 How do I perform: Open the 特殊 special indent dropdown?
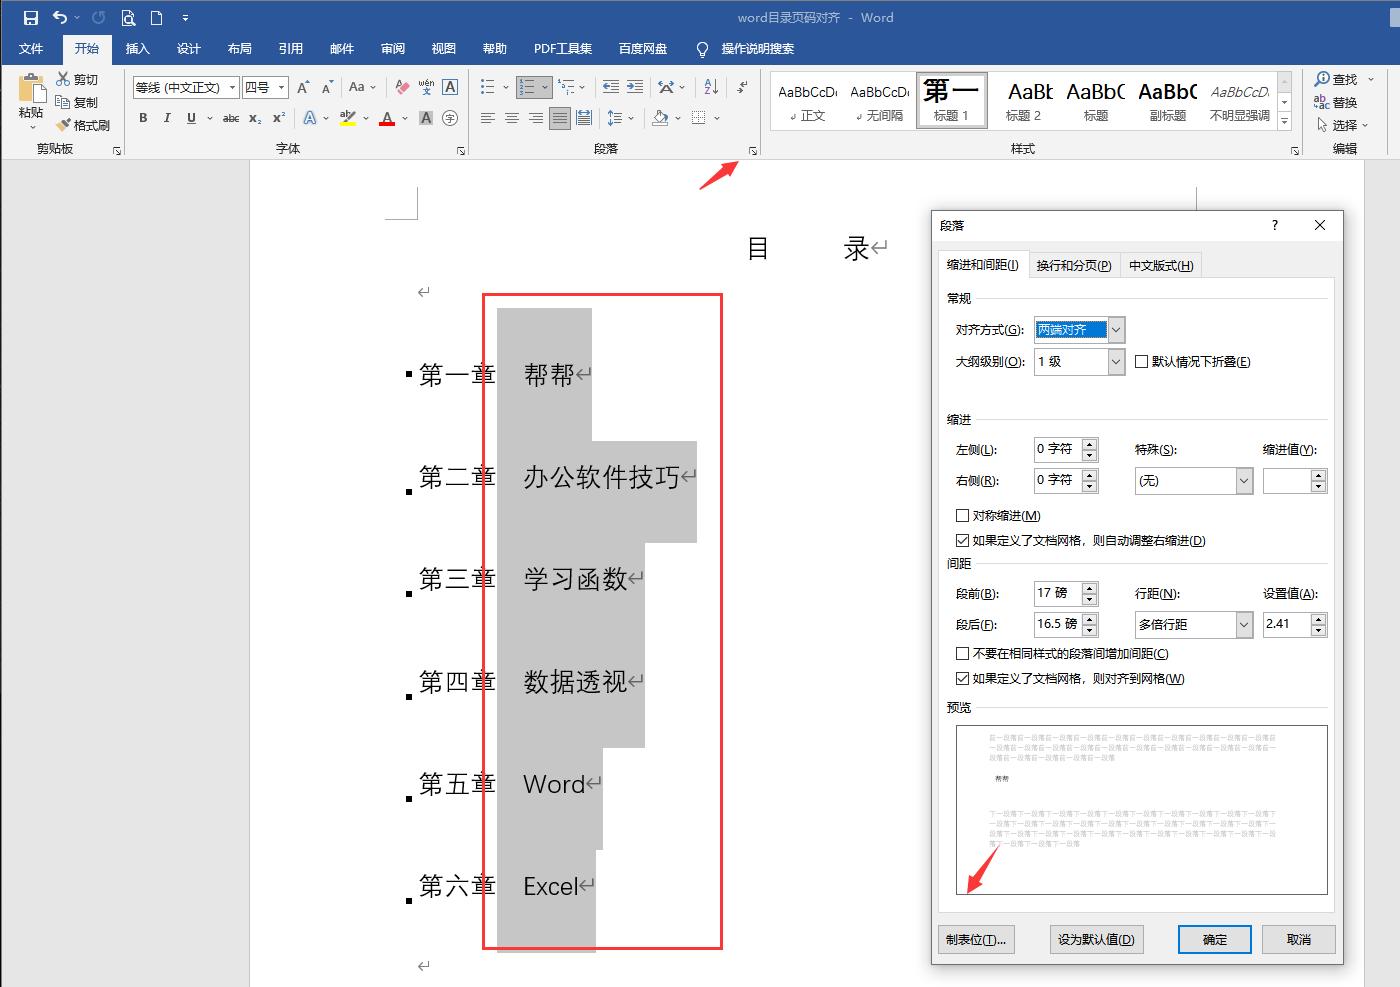[x=1243, y=481]
